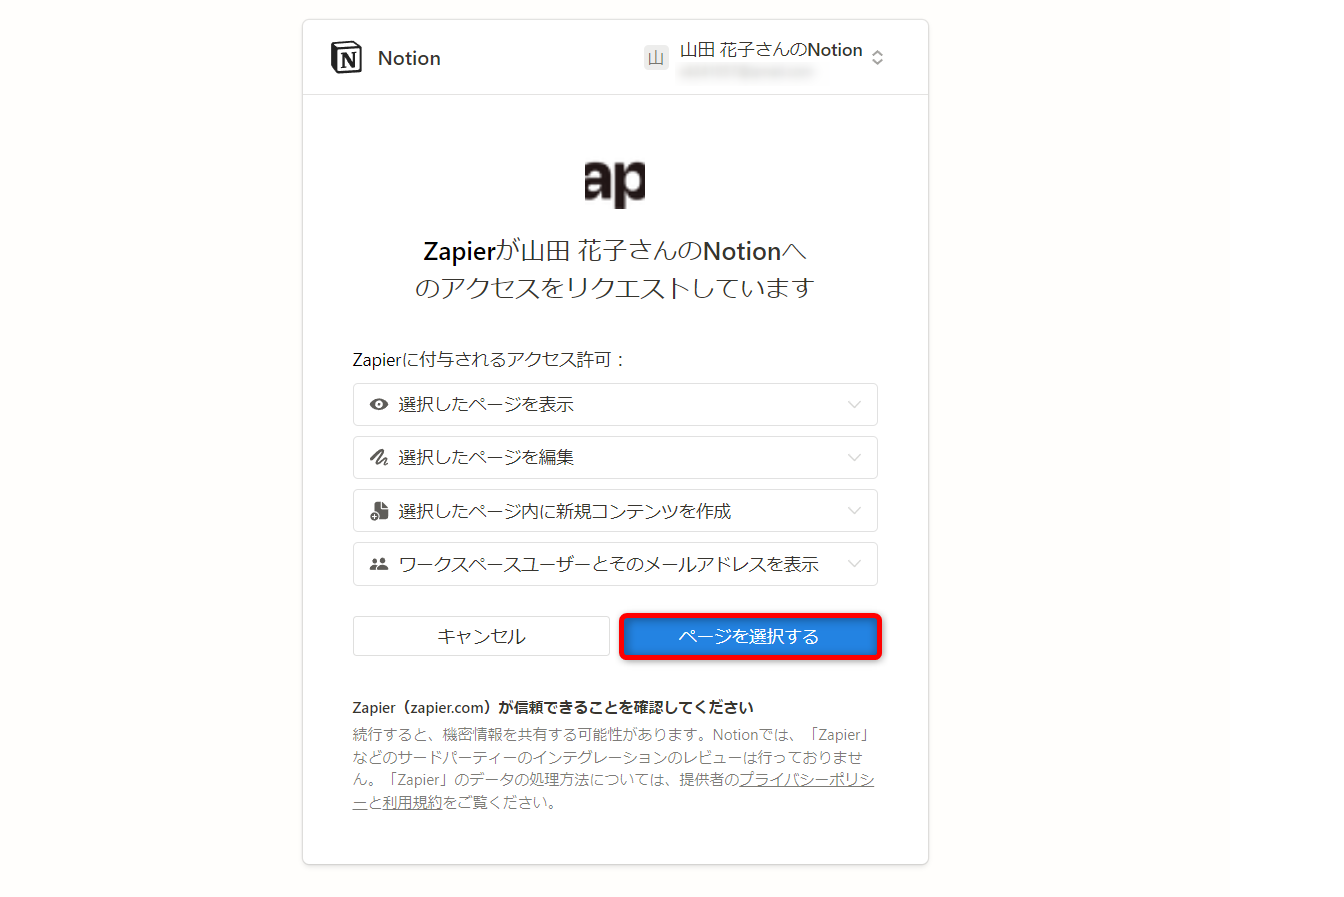Click the ワークスペースユーザーとそのメールアドレスを表示 row text
Screen dimensions: 1344x897
(608, 564)
